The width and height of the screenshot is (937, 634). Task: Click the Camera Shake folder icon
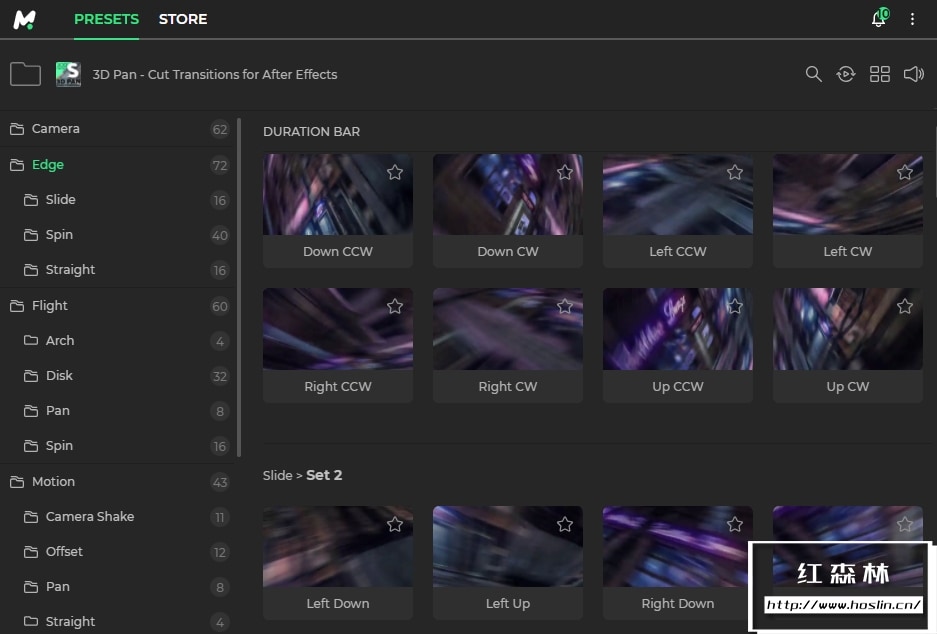pyautogui.click(x=30, y=517)
